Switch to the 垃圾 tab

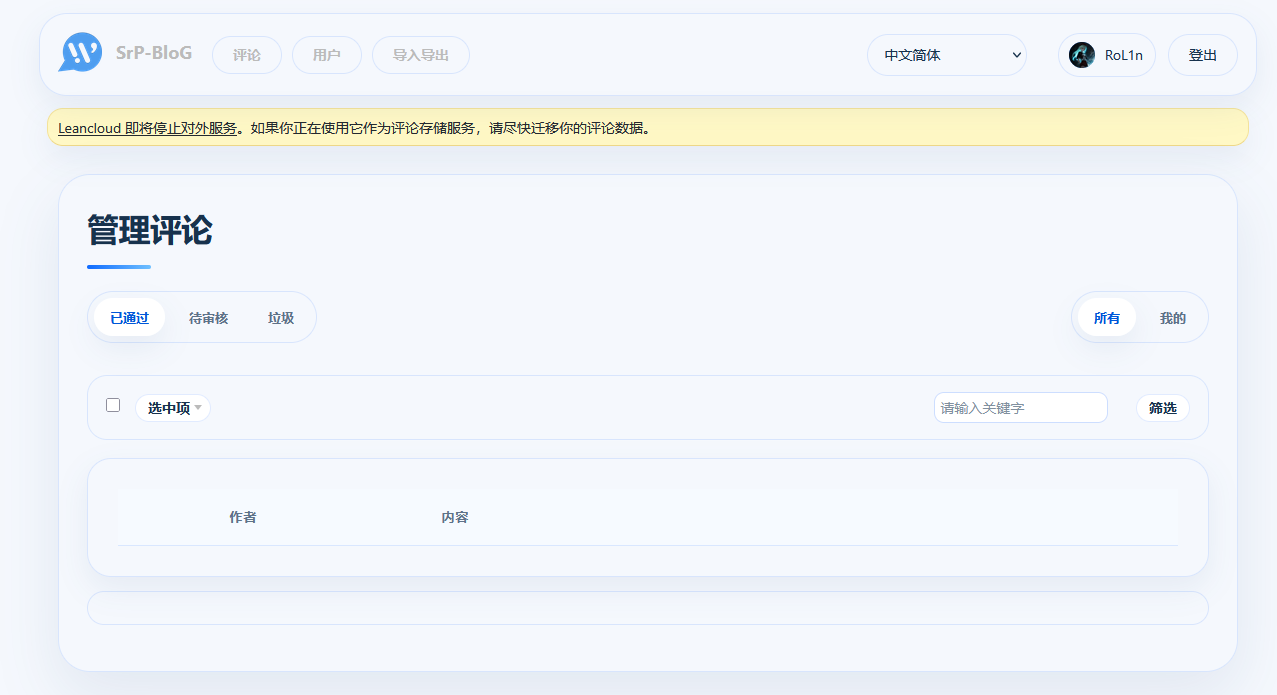tap(281, 318)
